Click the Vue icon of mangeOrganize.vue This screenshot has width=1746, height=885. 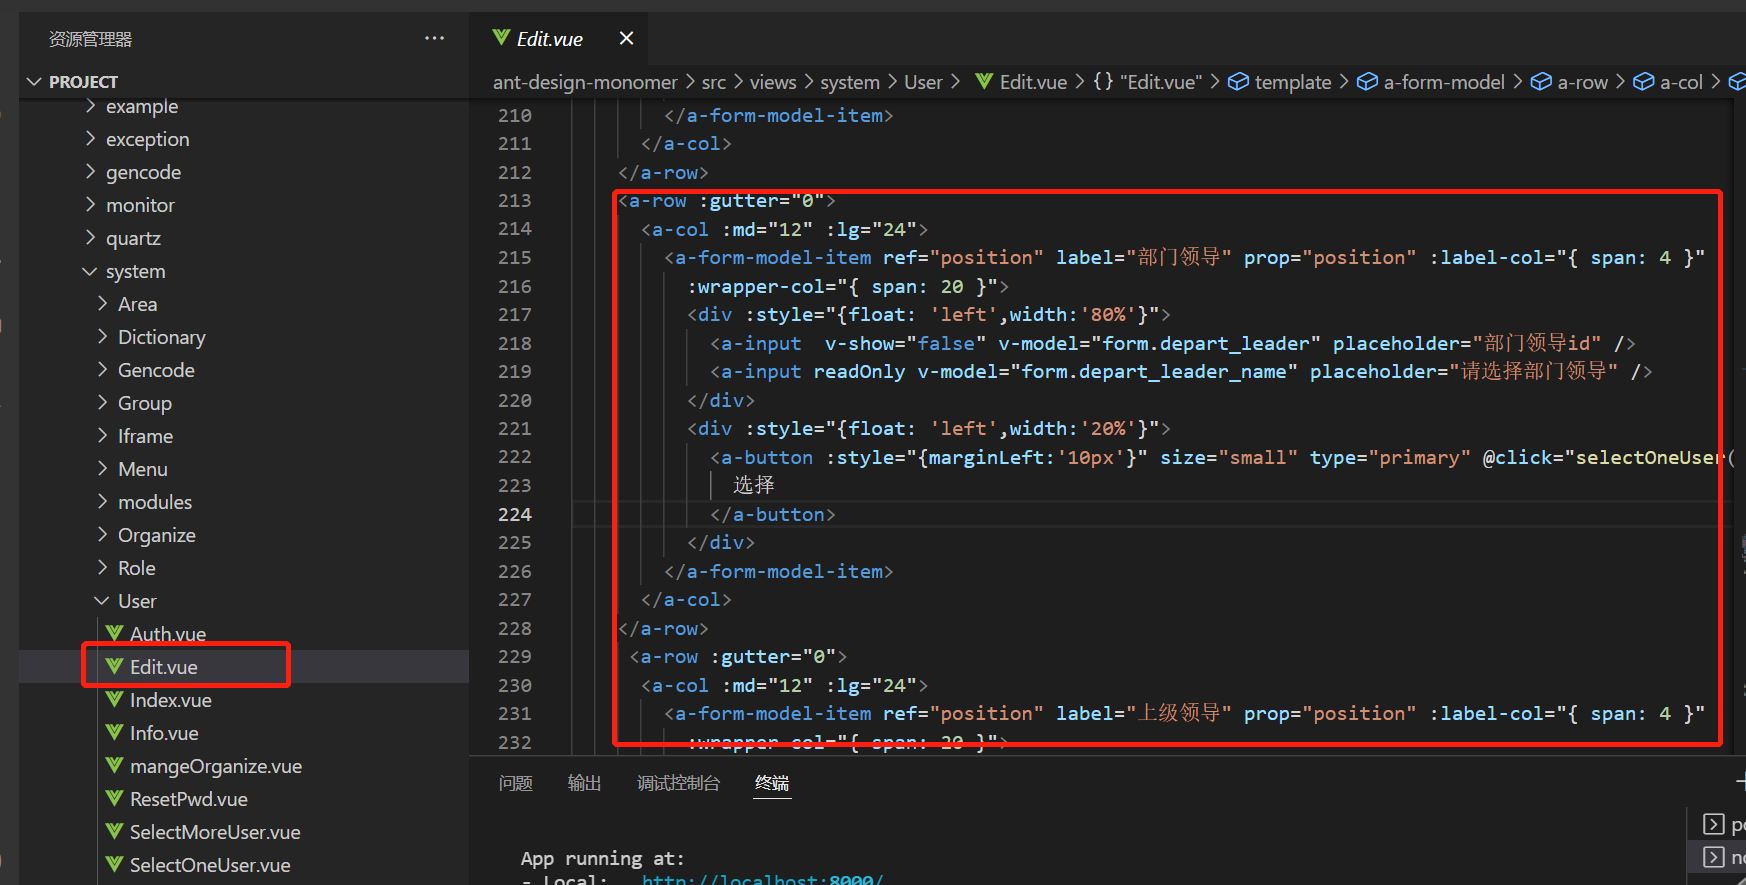pos(115,765)
